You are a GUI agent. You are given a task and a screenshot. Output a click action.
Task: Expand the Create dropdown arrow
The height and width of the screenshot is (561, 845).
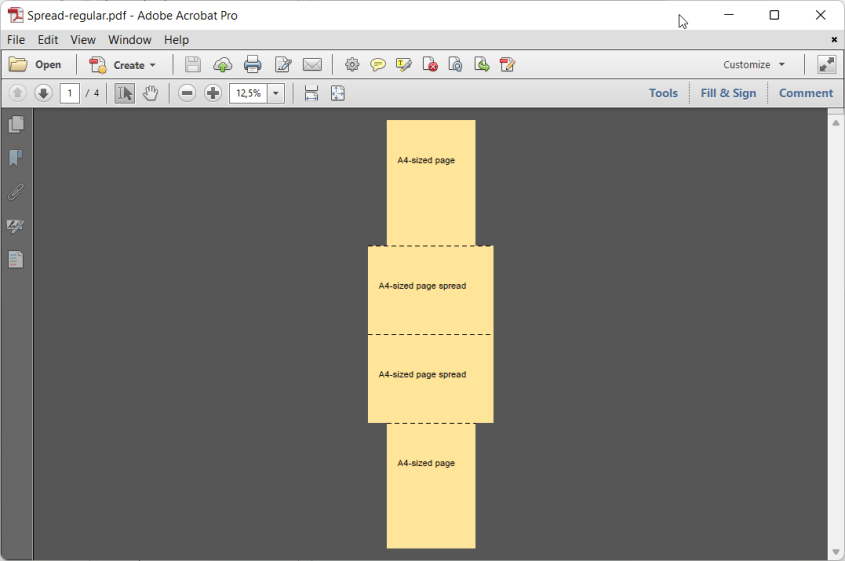coord(153,65)
